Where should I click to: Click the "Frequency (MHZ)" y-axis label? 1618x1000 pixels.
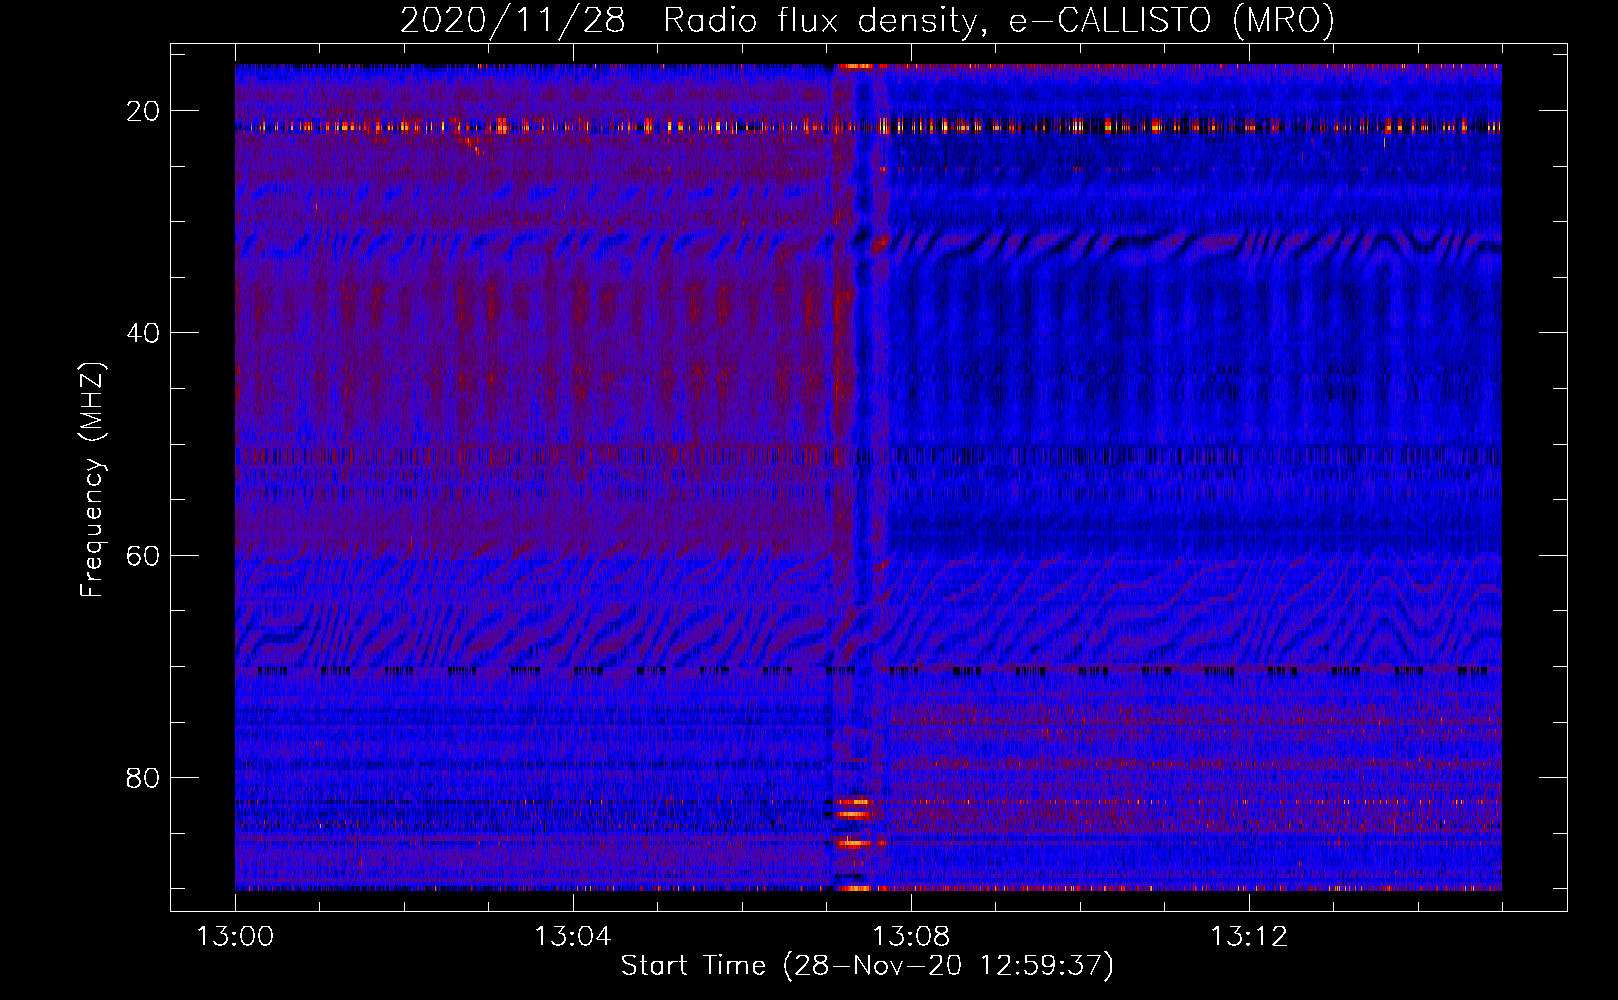[92, 480]
